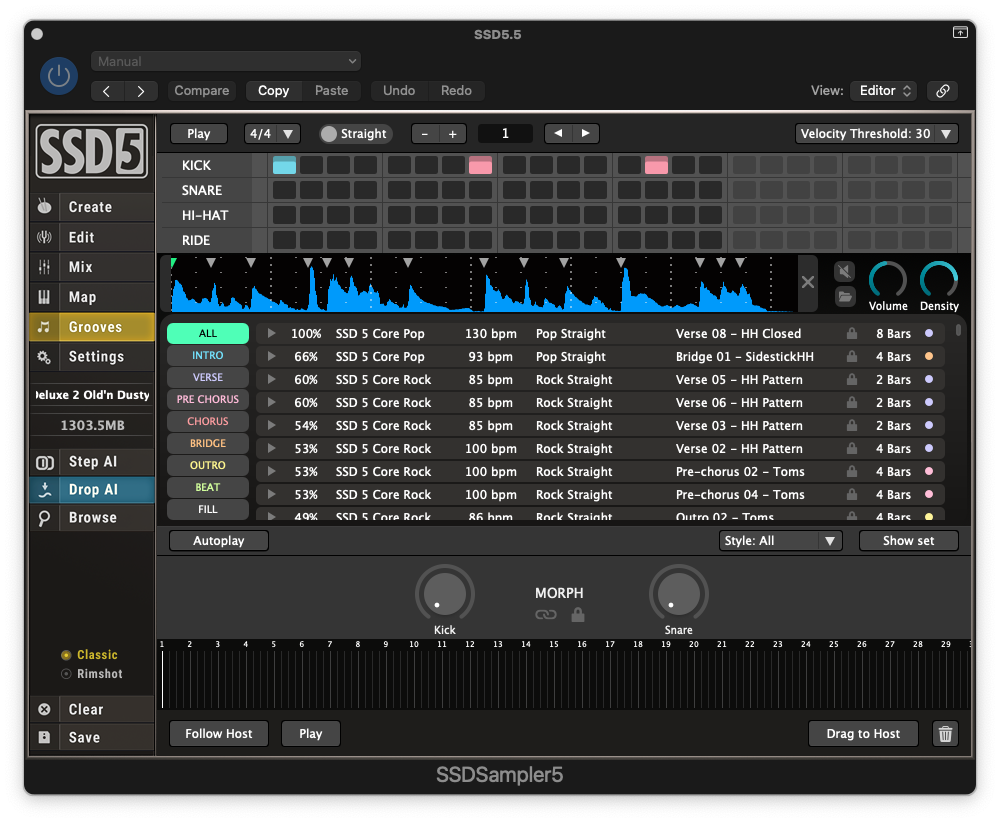Click the trash icon to delete groove
The height and width of the screenshot is (823, 1000).
click(x=945, y=734)
